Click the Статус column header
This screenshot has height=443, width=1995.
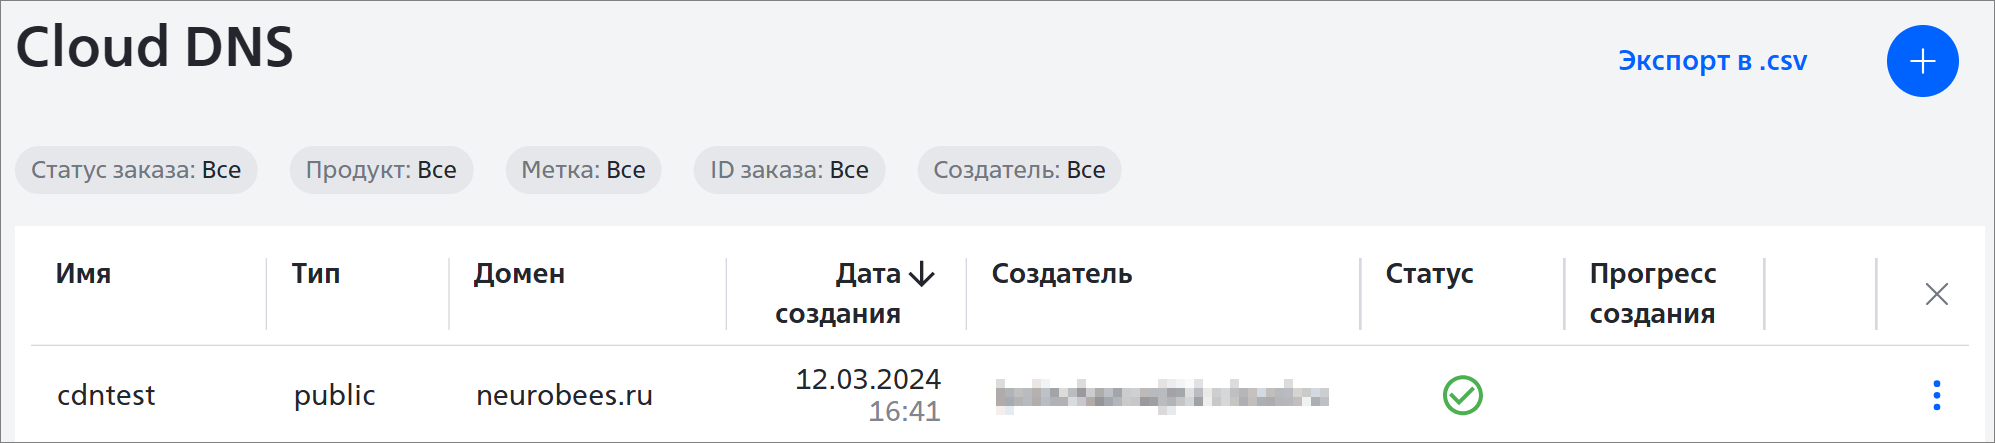1429,274
